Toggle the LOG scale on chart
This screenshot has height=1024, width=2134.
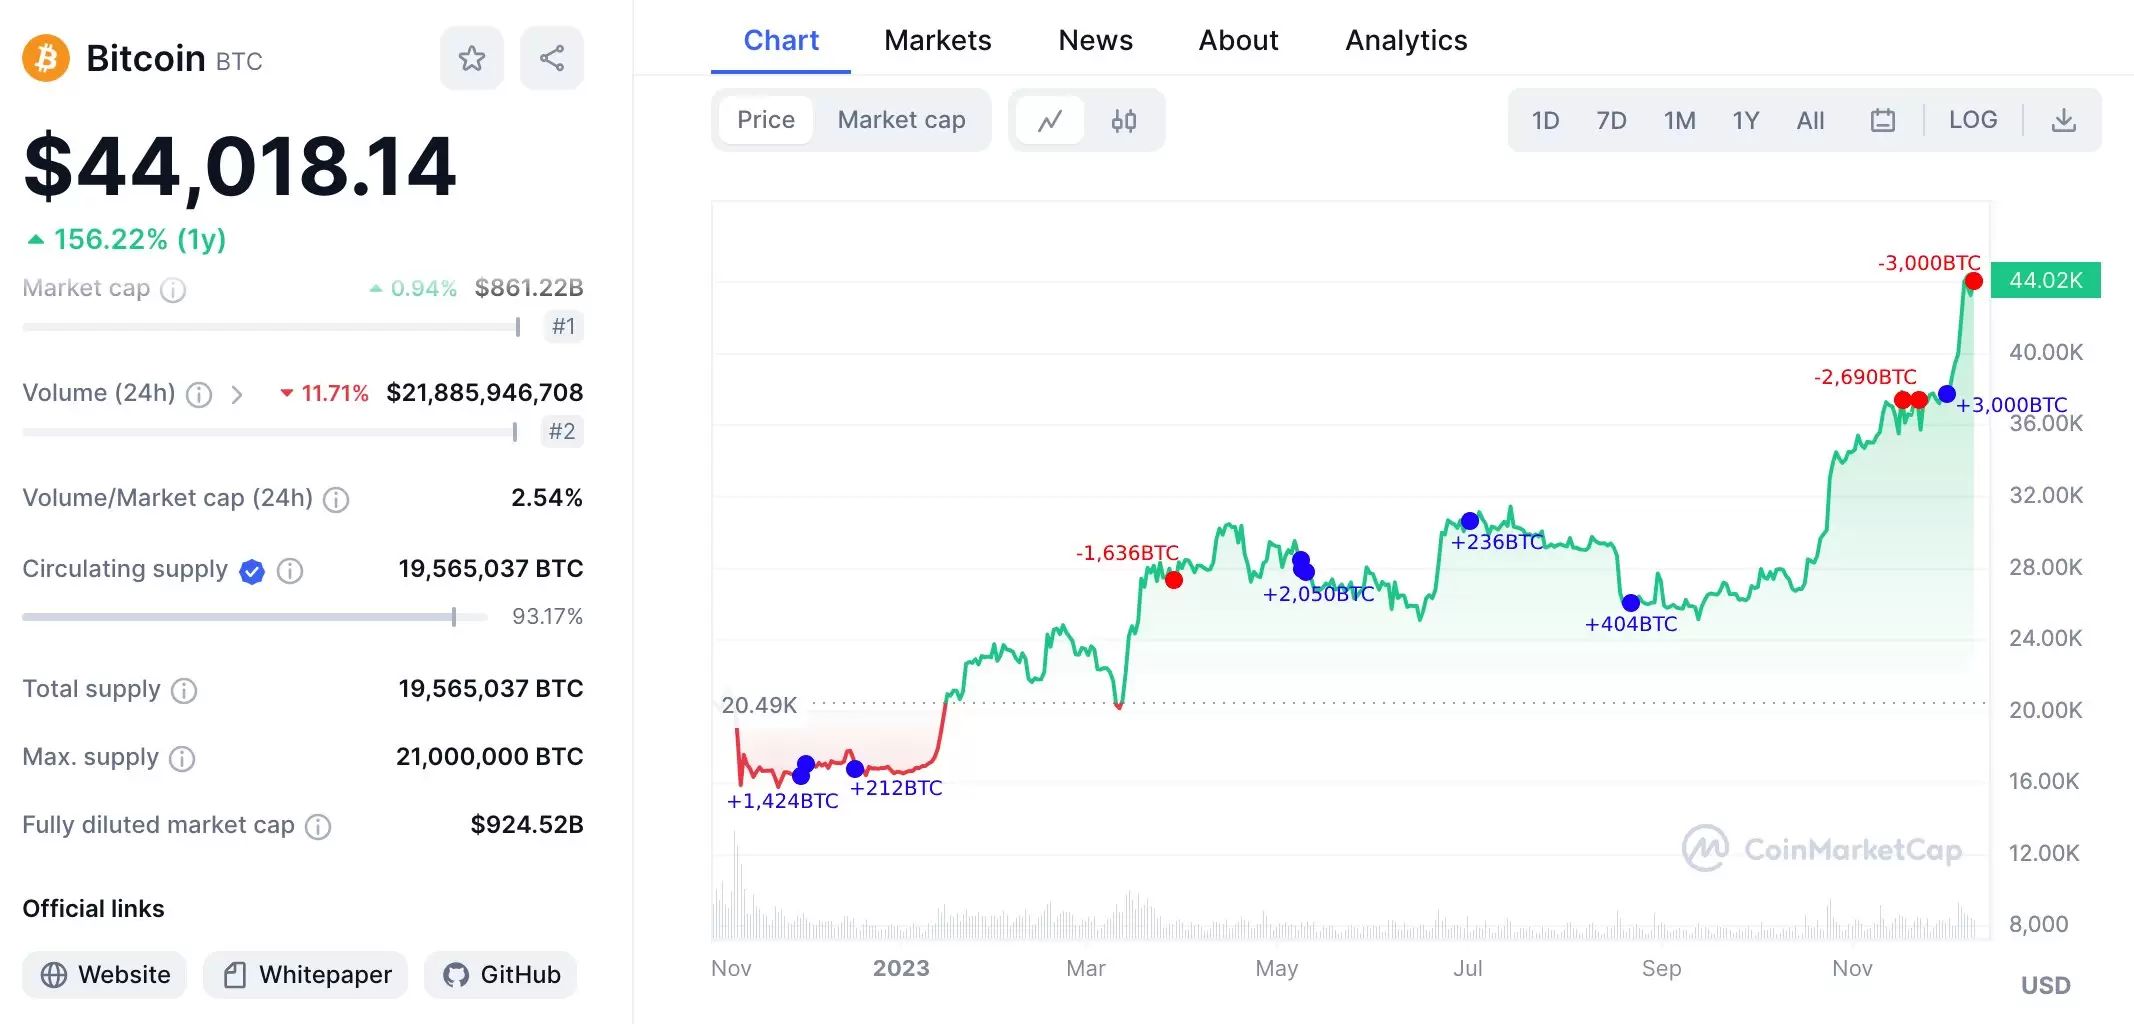(x=1972, y=120)
